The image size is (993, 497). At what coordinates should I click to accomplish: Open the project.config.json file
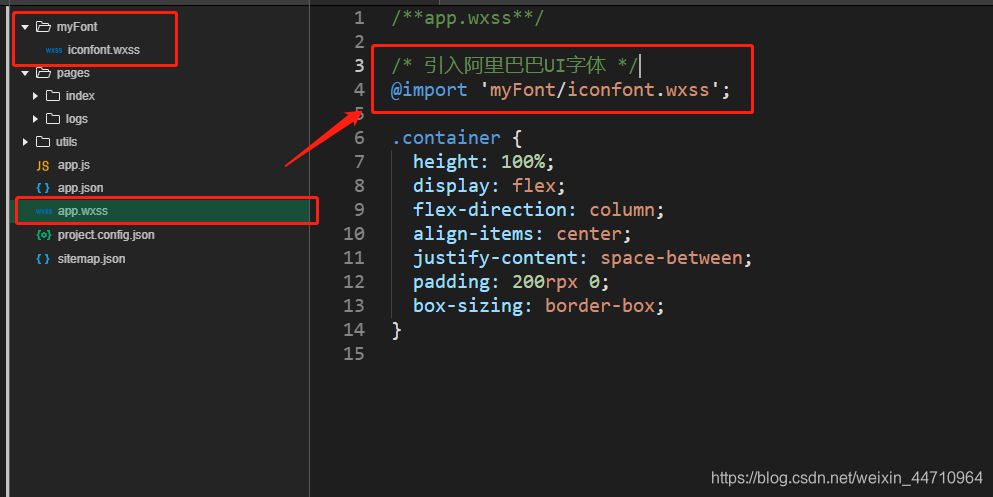point(106,235)
